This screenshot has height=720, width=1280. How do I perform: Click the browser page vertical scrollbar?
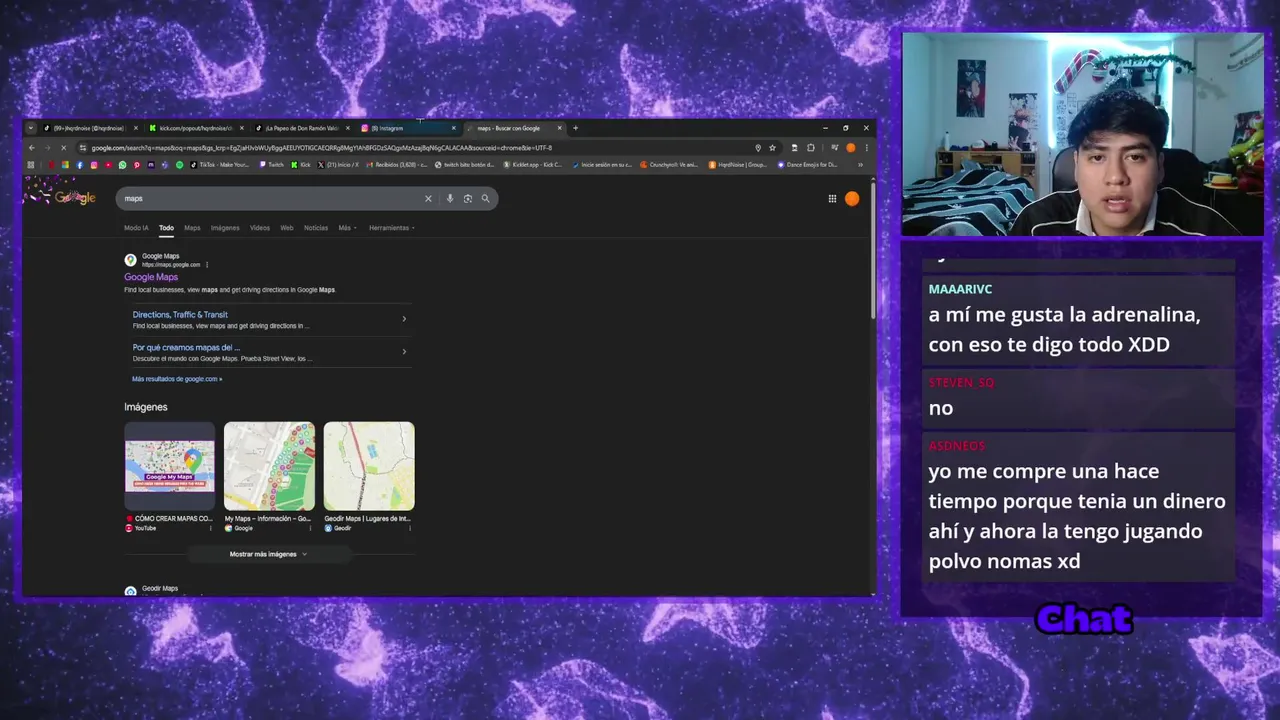pos(873,250)
